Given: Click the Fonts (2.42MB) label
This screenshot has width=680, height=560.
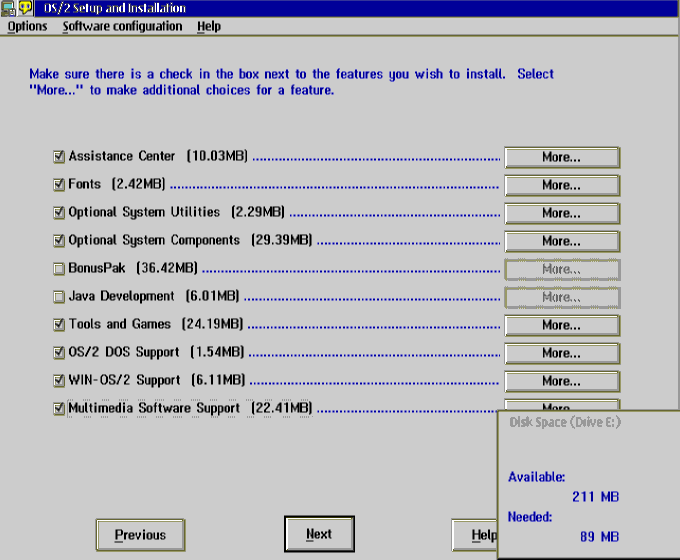Looking at the screenshot, I should pos(117,184).
